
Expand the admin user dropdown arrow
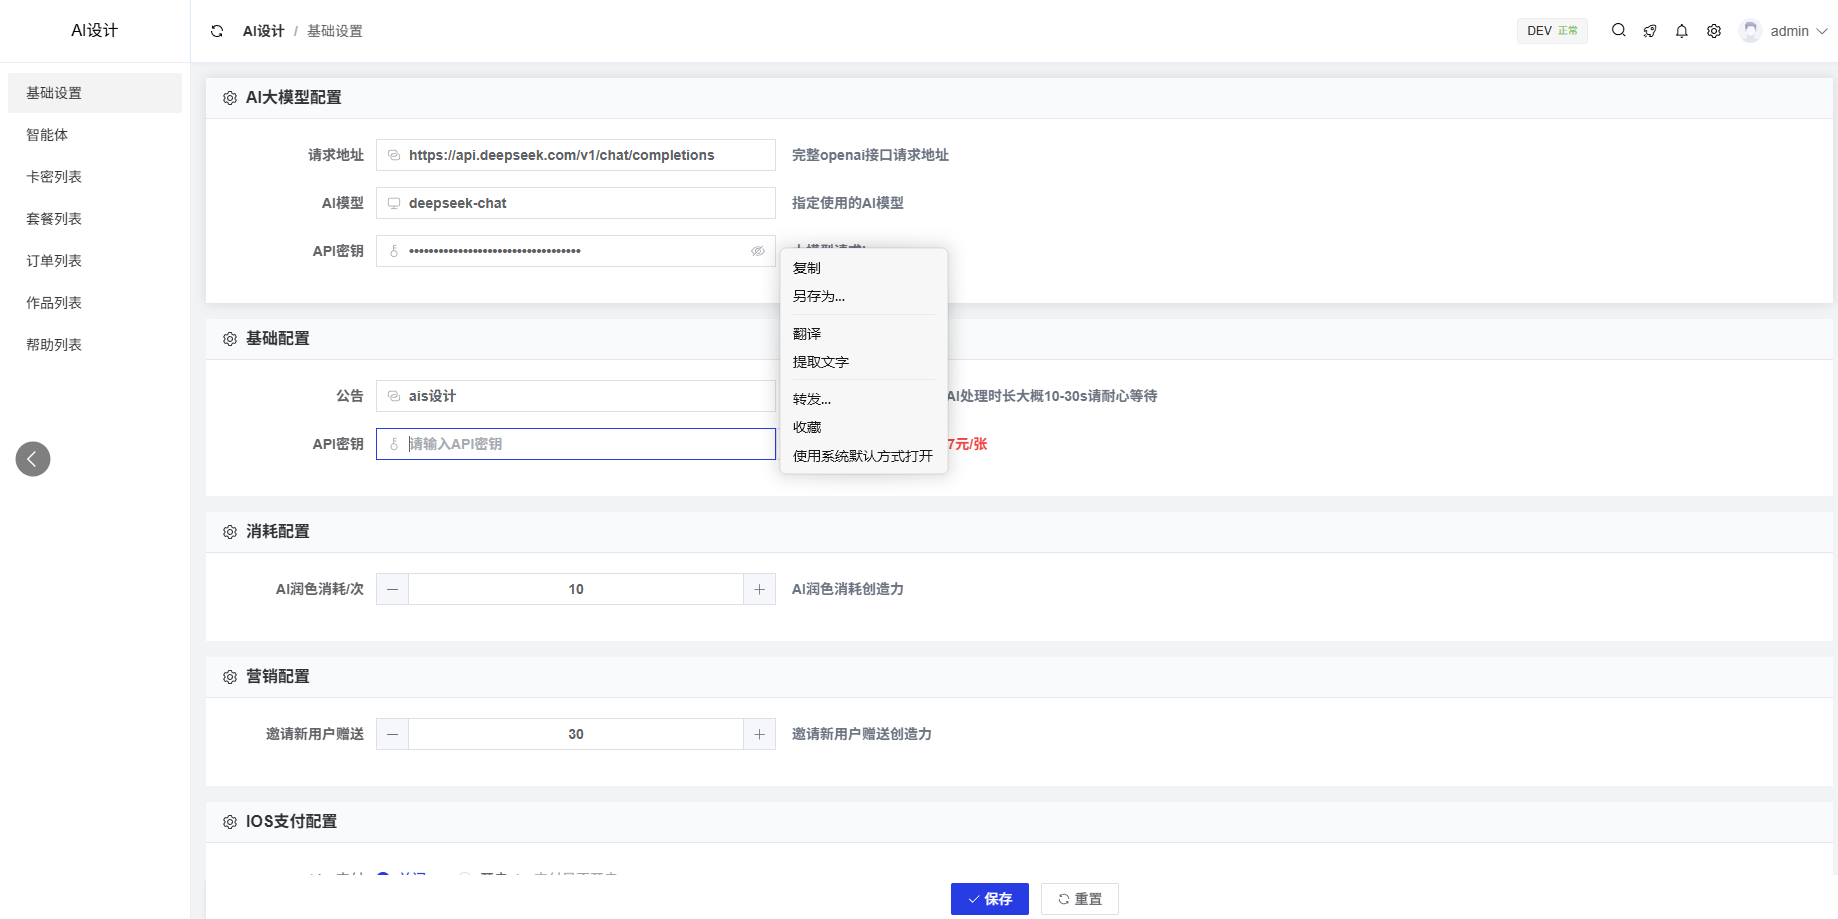pos(1822,31)
